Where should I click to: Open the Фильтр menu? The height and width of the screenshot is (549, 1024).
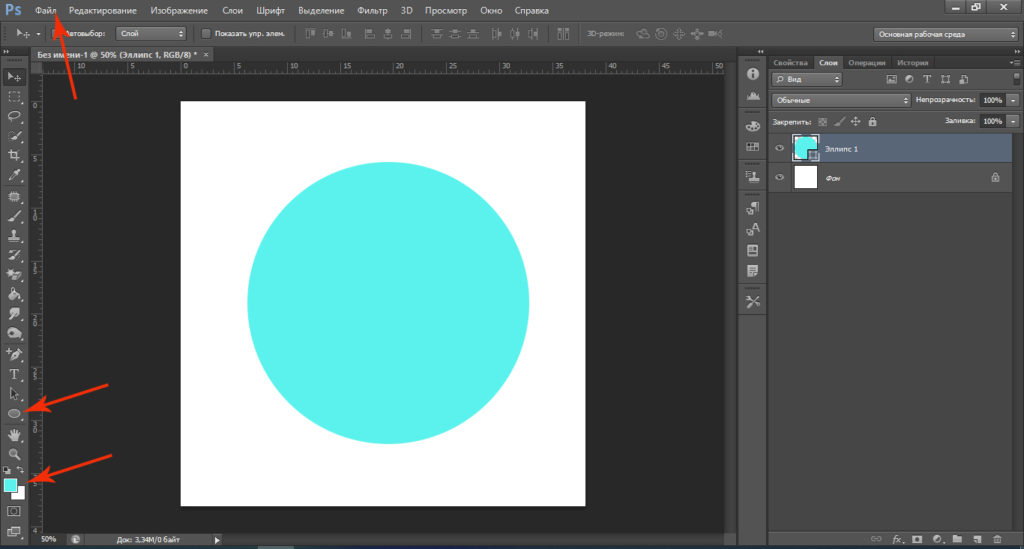(x=372, y=10)
